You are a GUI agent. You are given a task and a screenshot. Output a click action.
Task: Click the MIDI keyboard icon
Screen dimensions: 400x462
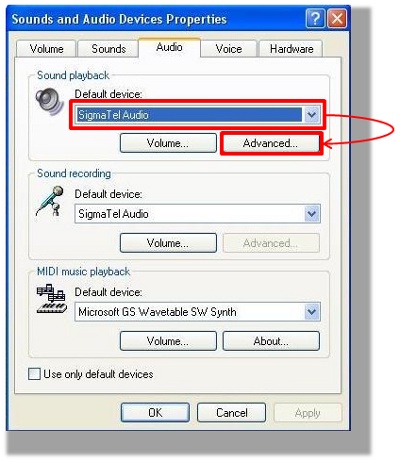[51, 299]
